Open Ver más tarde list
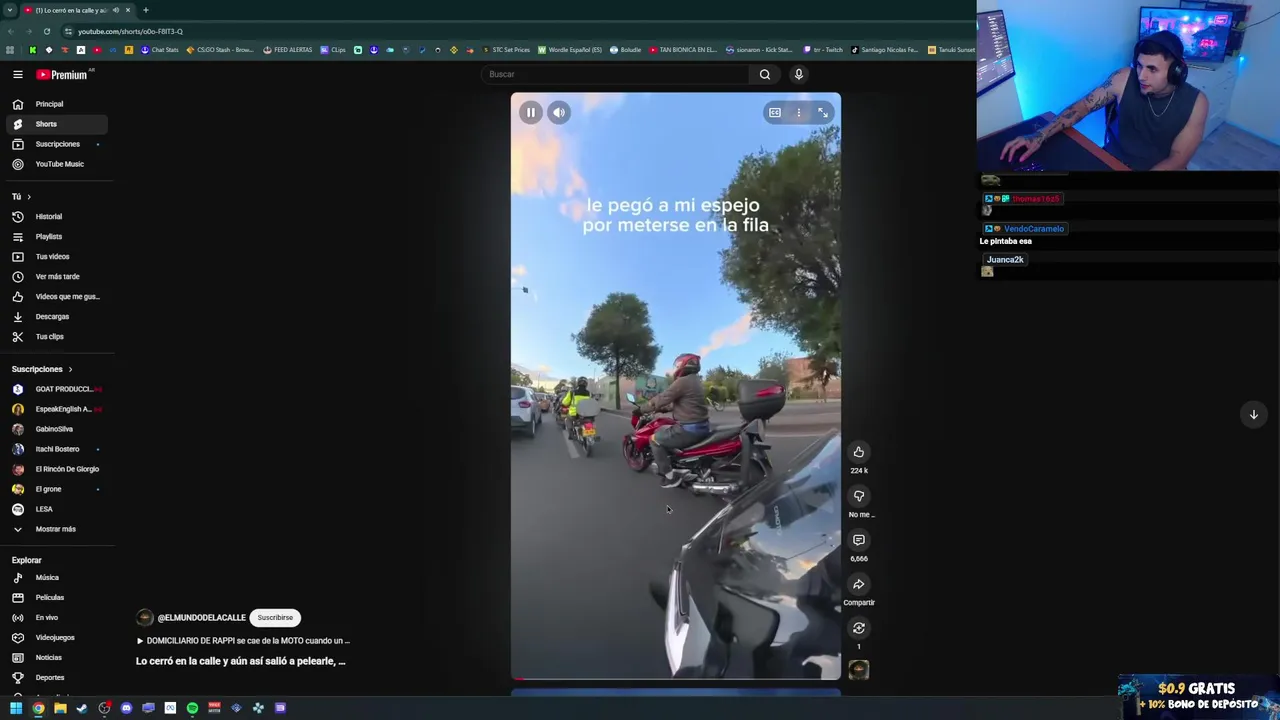The width and height of the screenshot is (1280, 720). tap(55, 277)
